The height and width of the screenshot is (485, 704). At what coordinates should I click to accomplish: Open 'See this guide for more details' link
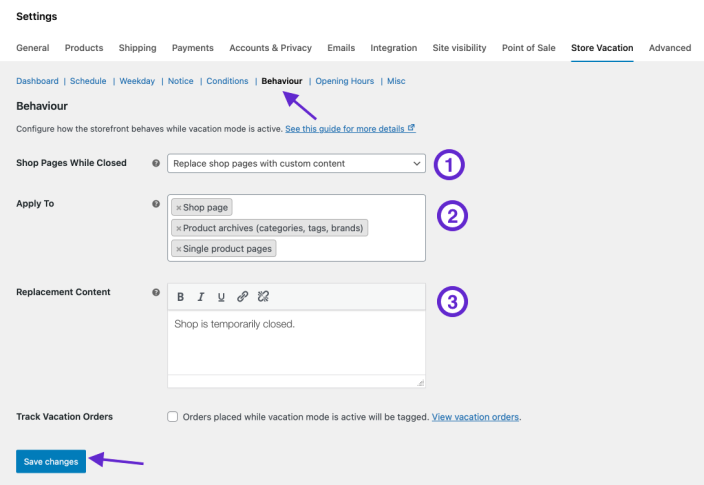[x=350, y=129]
